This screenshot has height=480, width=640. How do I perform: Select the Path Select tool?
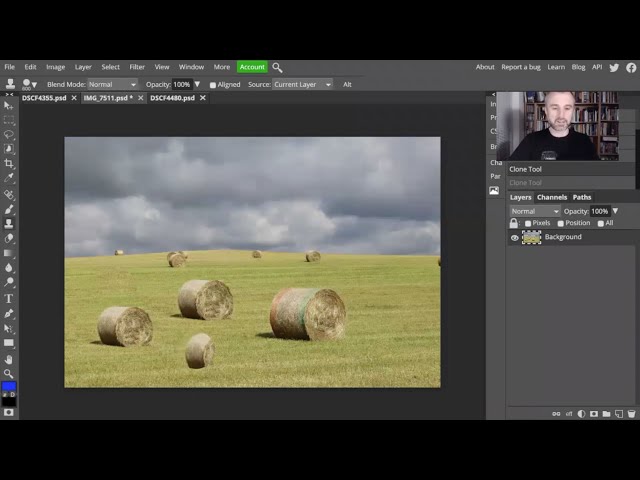(x=9, y=329)
